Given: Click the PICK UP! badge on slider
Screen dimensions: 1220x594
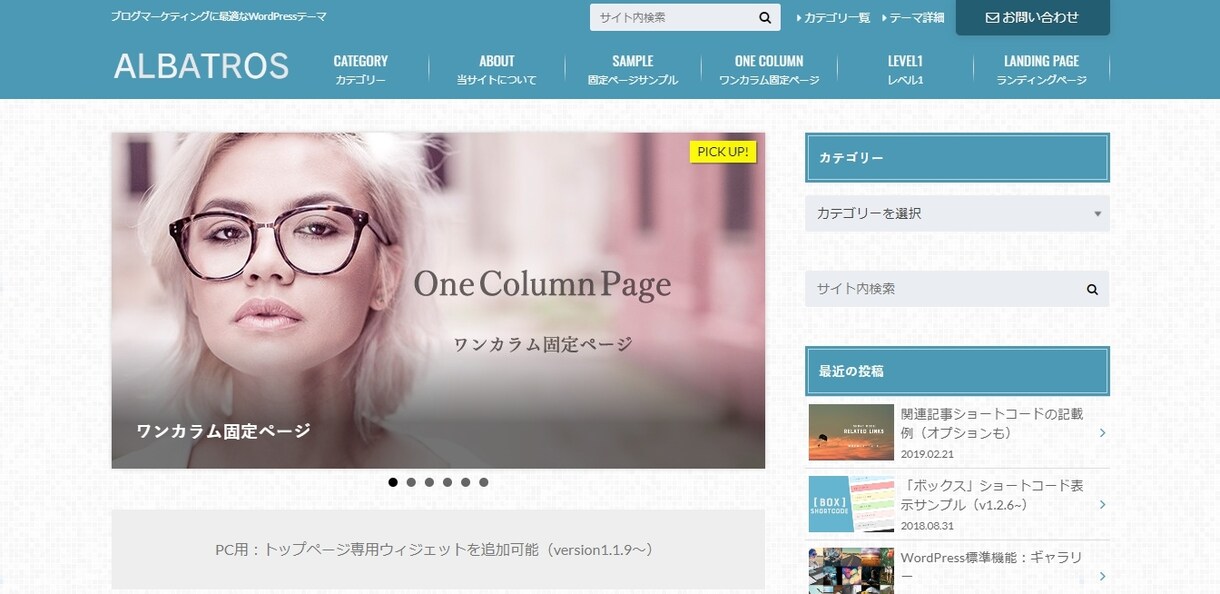Looking at the screenshot, I should (723, 152).
